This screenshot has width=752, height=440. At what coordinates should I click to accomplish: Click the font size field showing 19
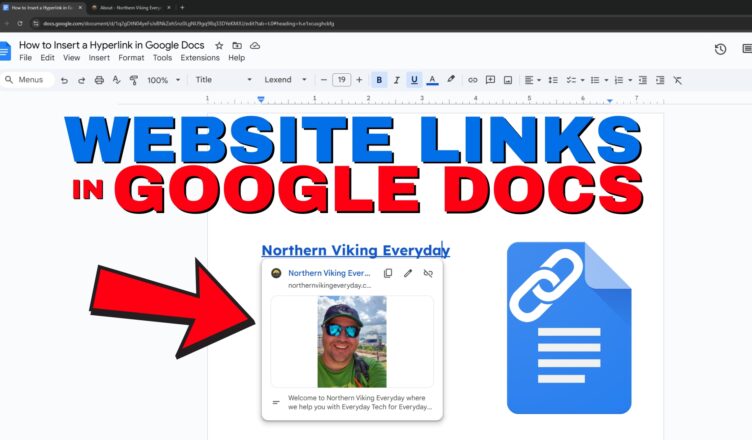341,80
